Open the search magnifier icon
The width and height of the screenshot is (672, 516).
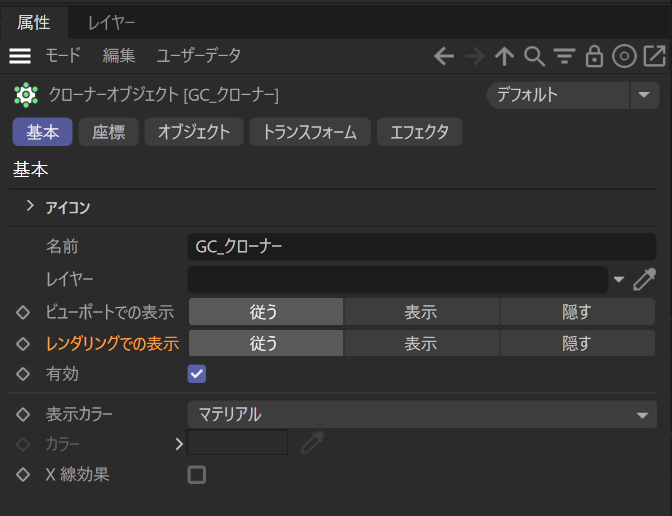pyautogui.click(x=534, y=56)
